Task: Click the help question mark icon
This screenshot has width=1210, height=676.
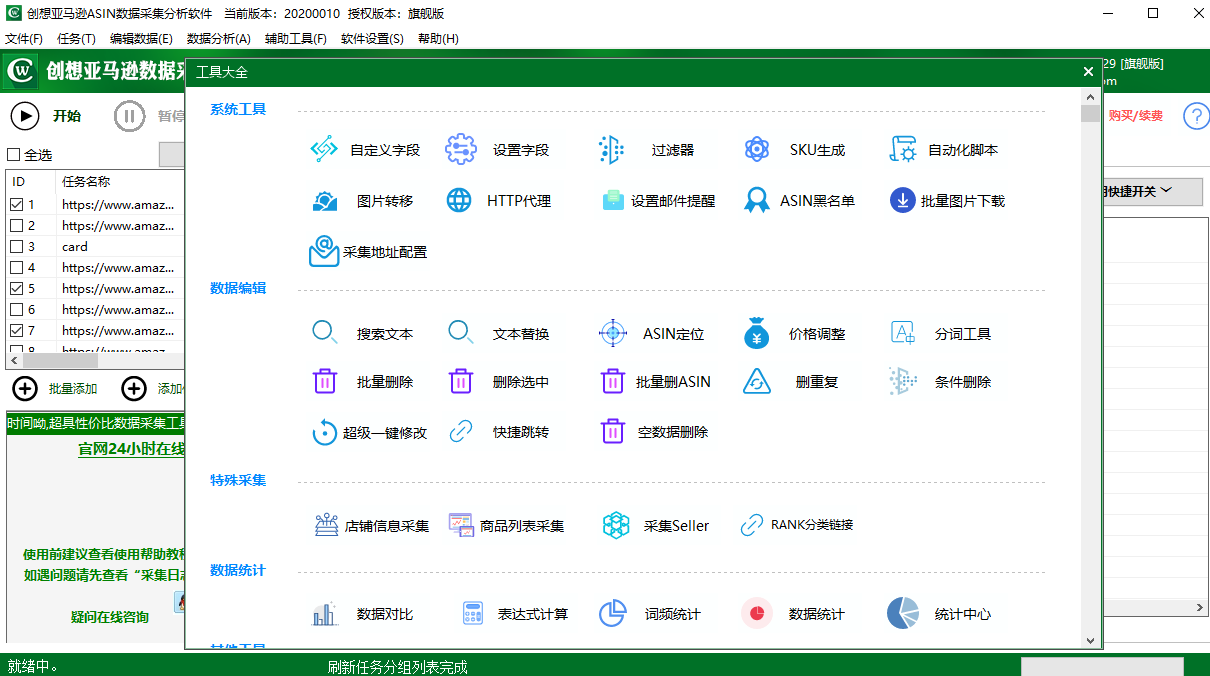Action: [1196, 116]
